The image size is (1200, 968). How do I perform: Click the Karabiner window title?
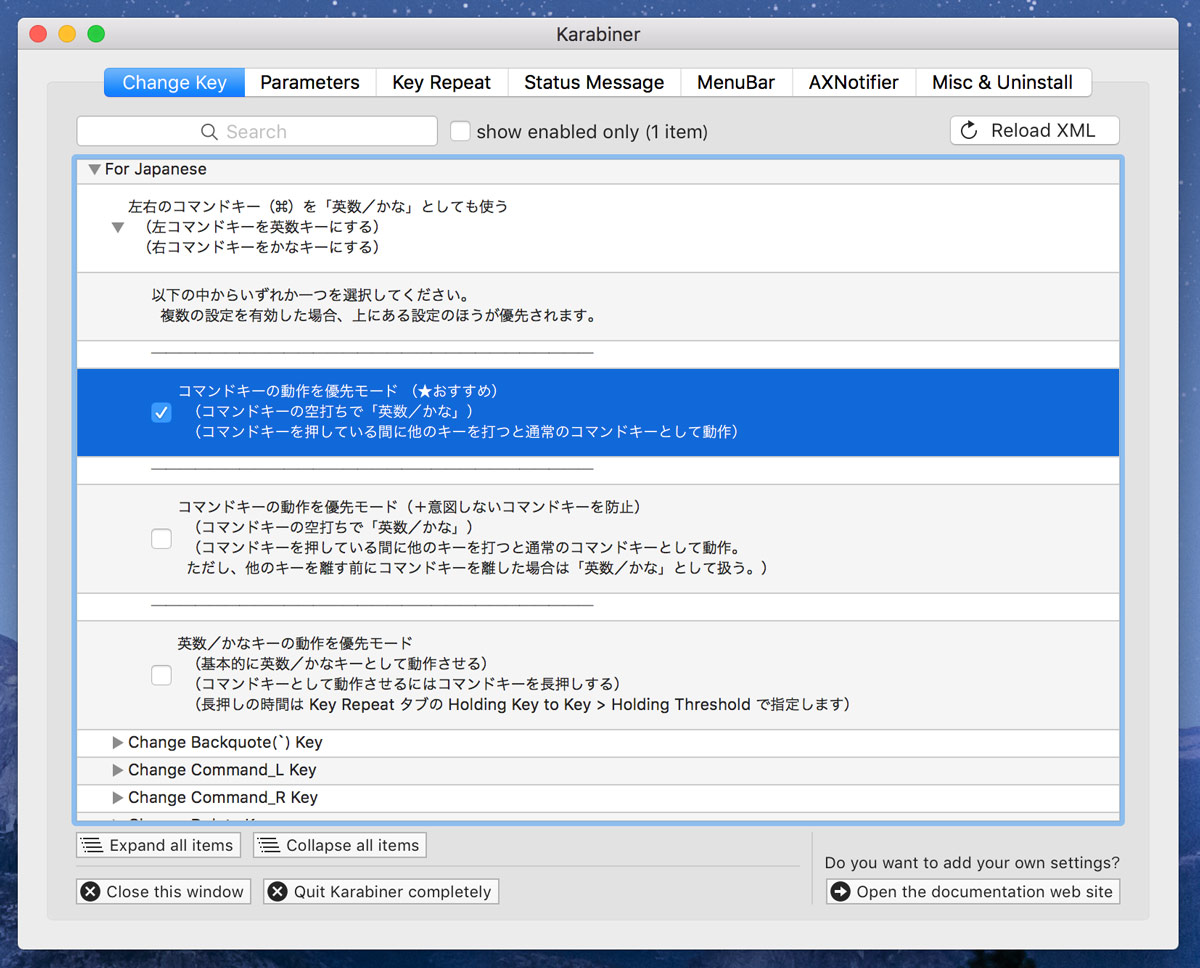(x=598, y=34)
